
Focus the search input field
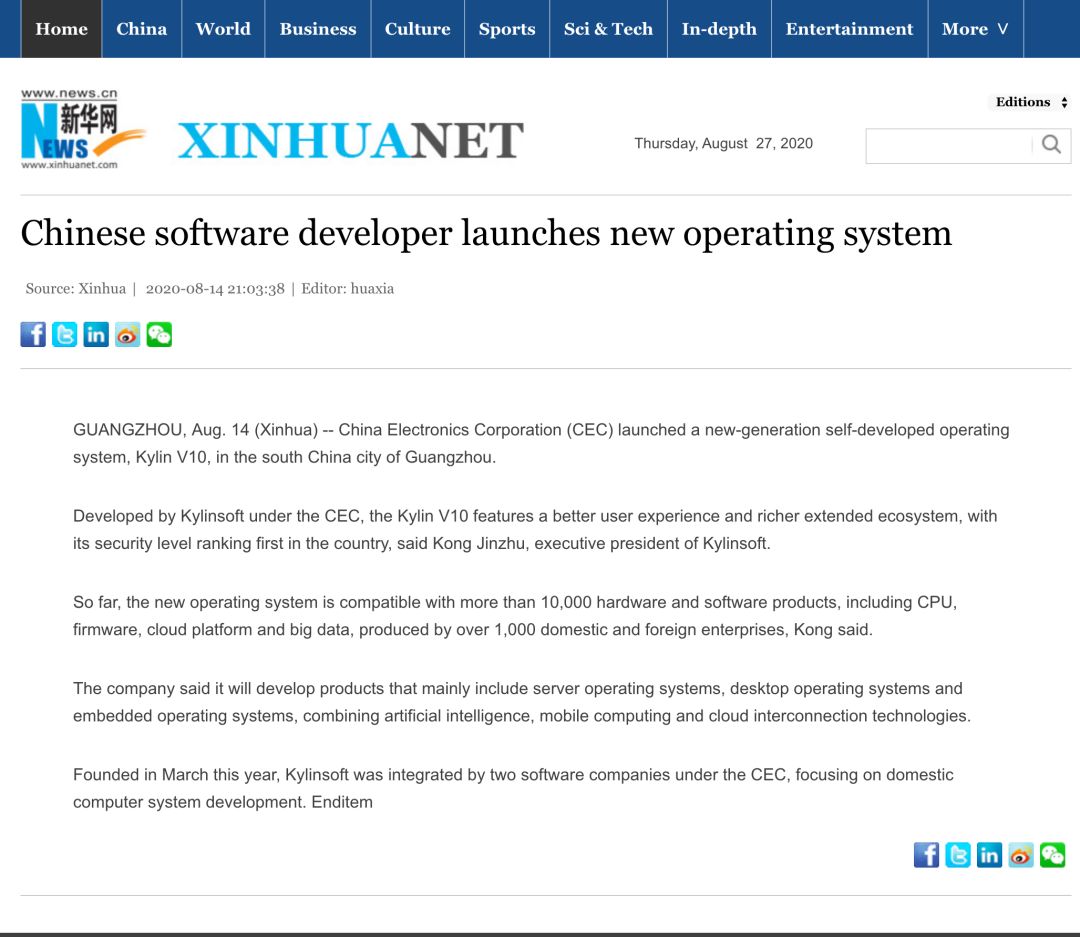tap(949, 145)
